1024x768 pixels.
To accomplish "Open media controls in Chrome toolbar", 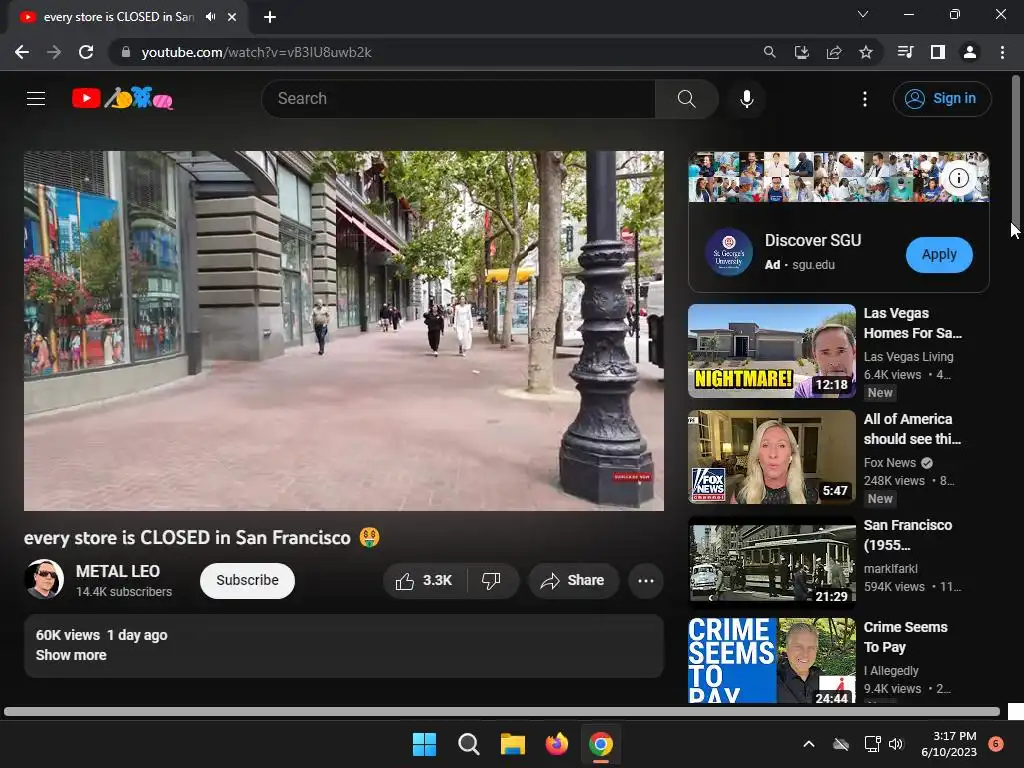I will tap(905, 52).
